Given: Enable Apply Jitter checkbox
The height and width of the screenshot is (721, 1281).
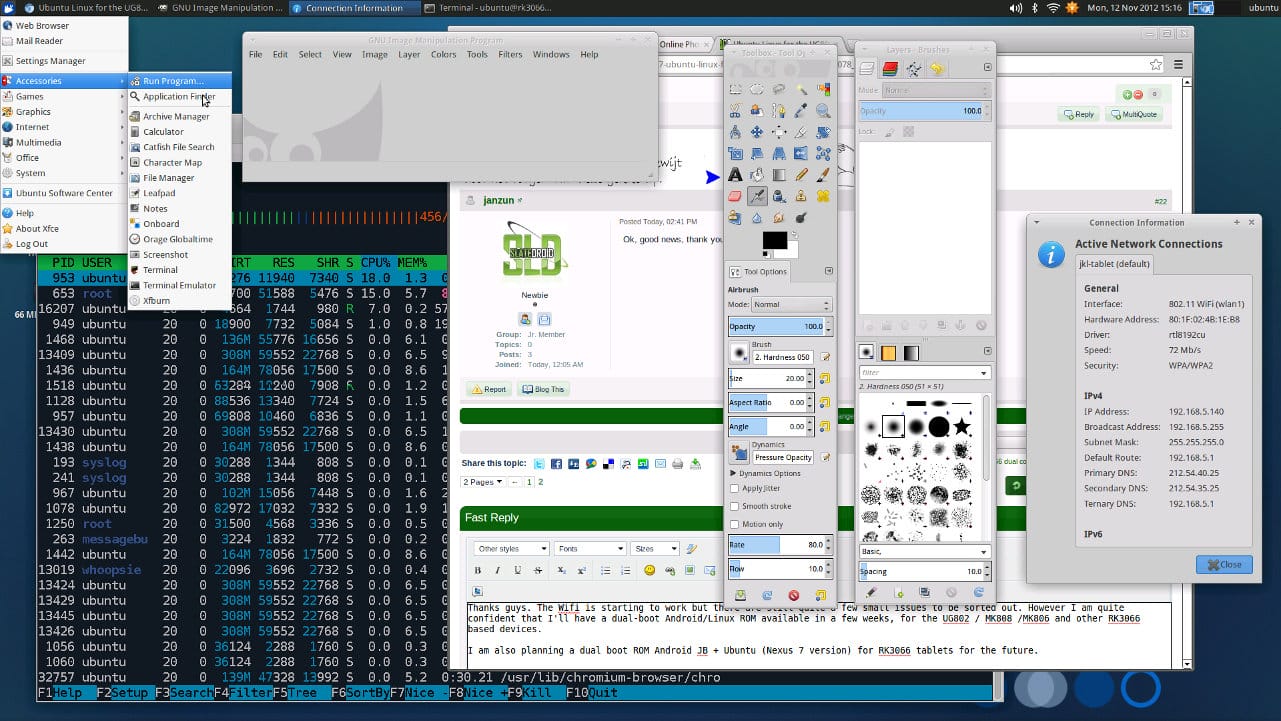Looking at the screenshot, I should [734, 488].
